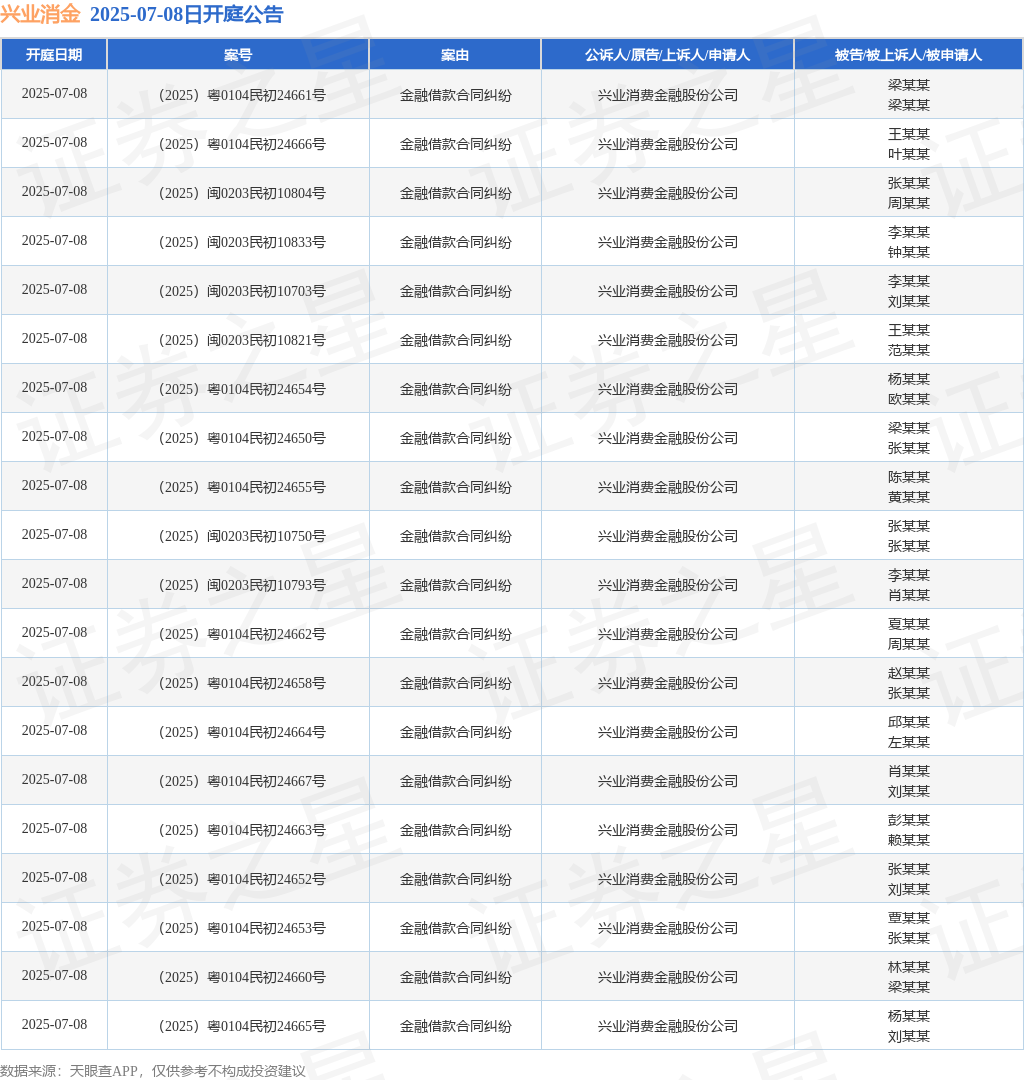Viewport: 1024px width, 1080px height.
Task: Click defendant name 叶某某
Action: coord(908,154)
